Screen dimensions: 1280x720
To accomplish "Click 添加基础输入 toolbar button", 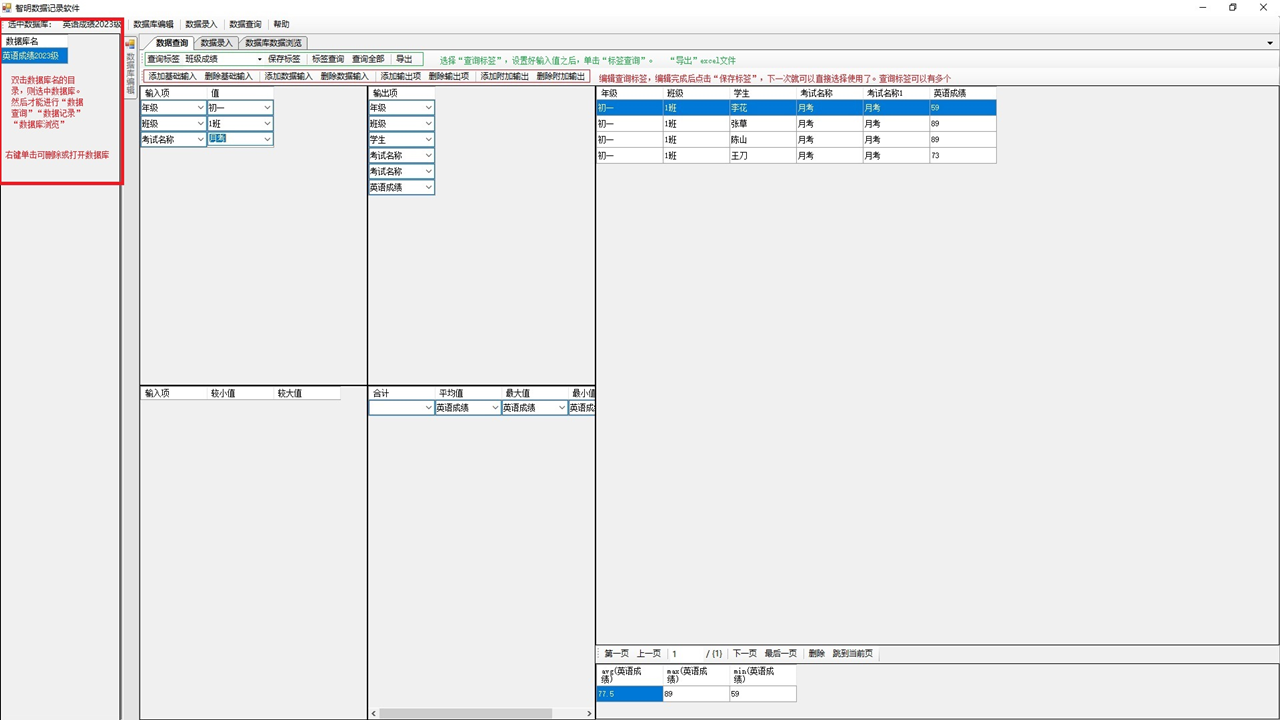I will [172, 76].
